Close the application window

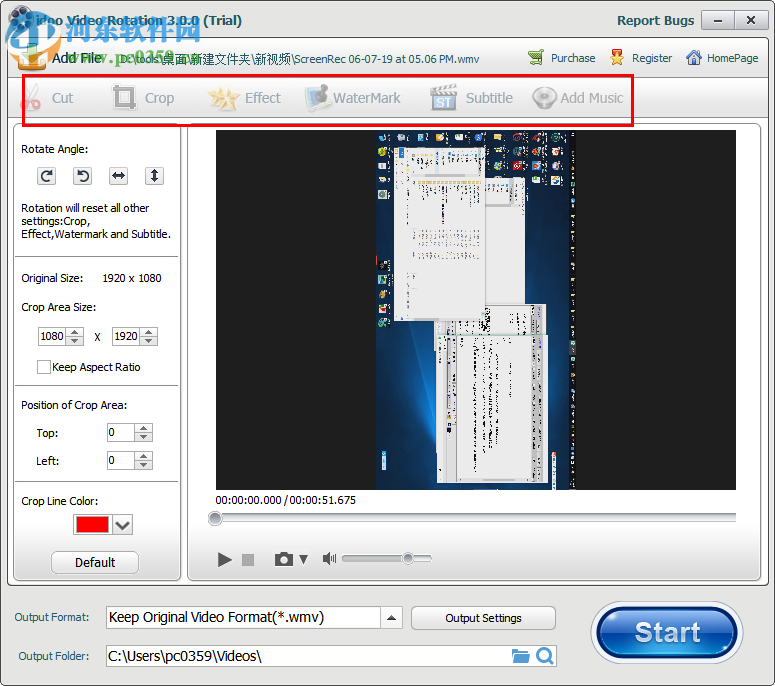click(751, 21)
